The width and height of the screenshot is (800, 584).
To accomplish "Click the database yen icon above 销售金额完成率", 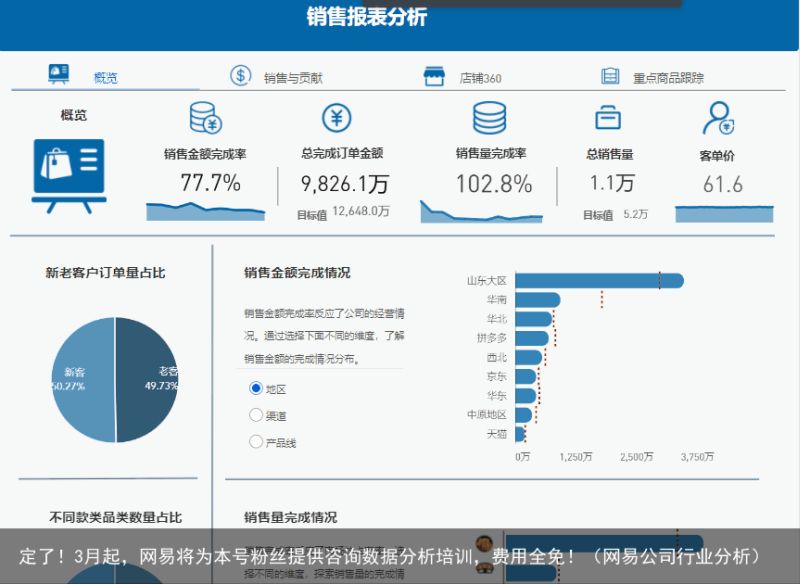I will point(205,118).
